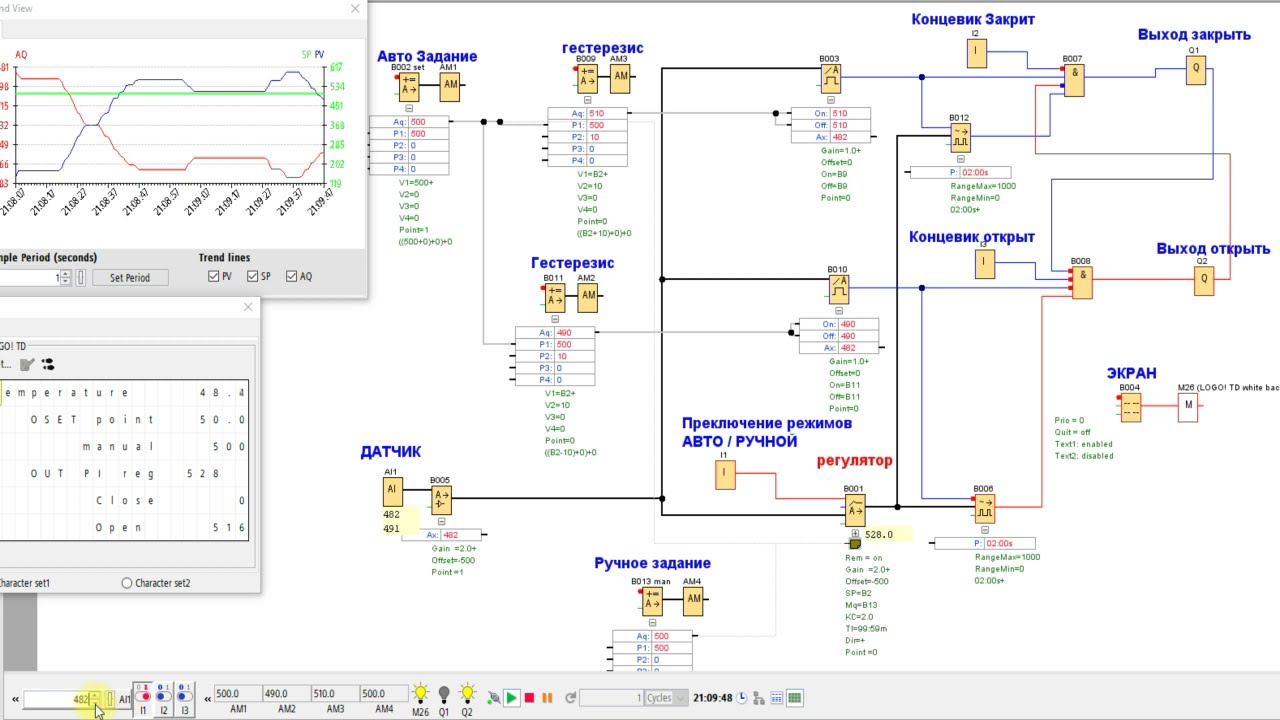Viewport: 1280px width, 720px height.
Task: Toggle input switch I3 in simulation bar
Action: 185,697
